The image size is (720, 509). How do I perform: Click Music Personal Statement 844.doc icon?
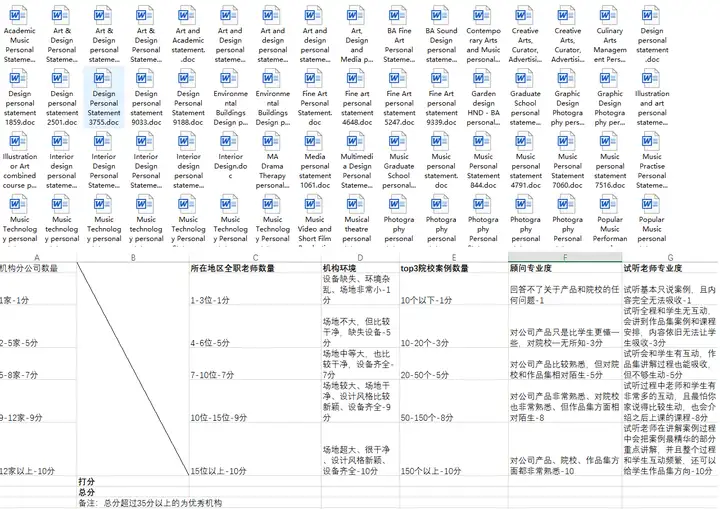pos(483,161)
